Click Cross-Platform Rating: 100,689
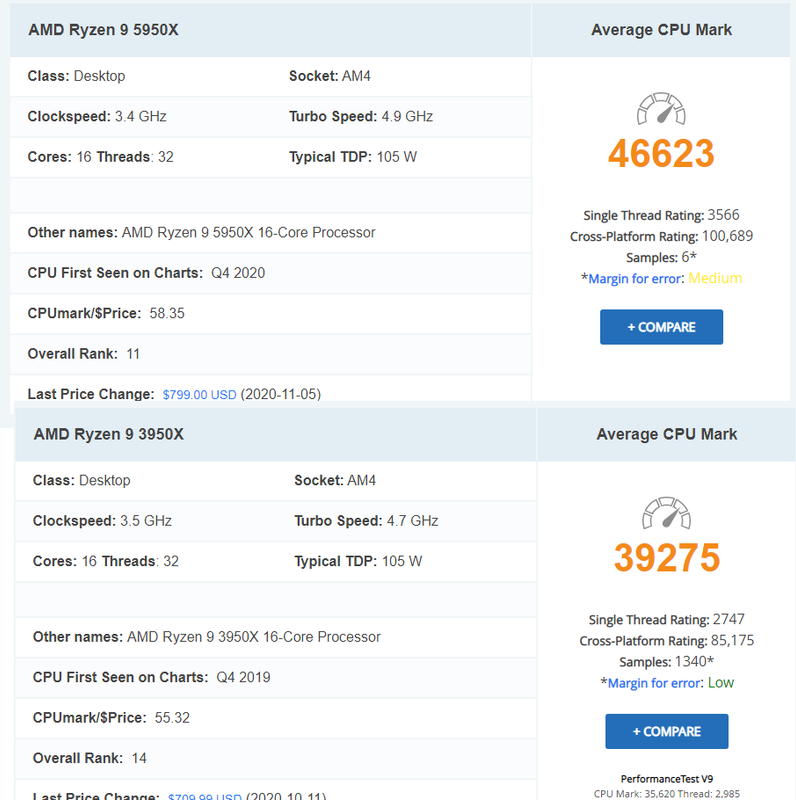 (x=661, y=236)
